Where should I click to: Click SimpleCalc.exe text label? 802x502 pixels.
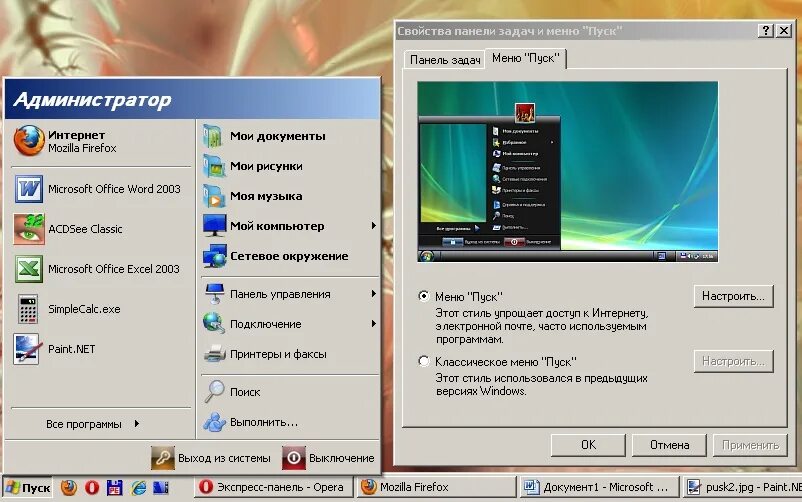(x=84, y=309)
